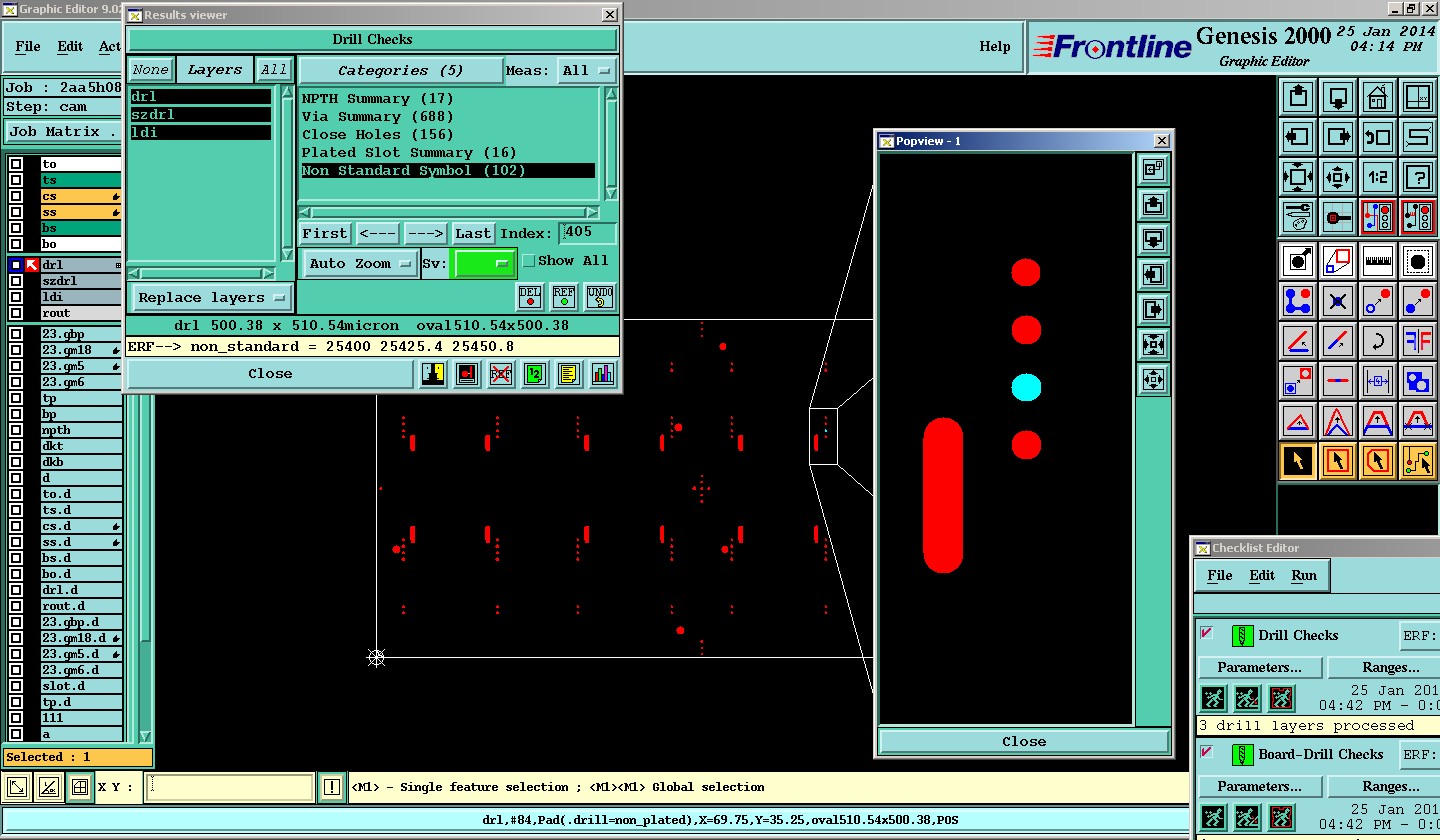Click the yellow notes icon in Results viewer
The width and height of the screenshot is (1440, 840).
tap(568, 374)
